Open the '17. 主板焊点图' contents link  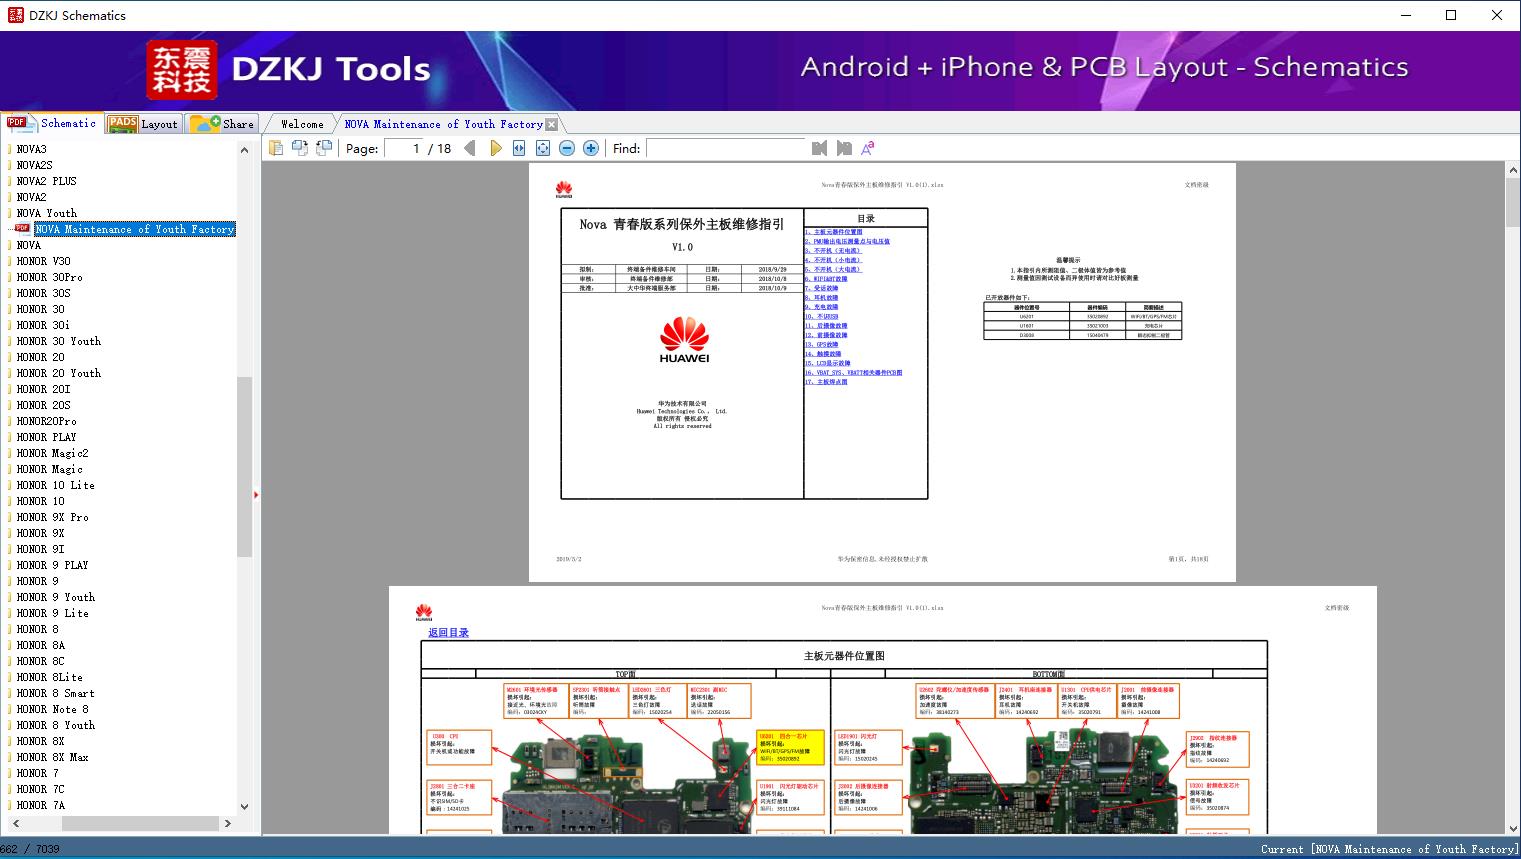click(826, 382)
